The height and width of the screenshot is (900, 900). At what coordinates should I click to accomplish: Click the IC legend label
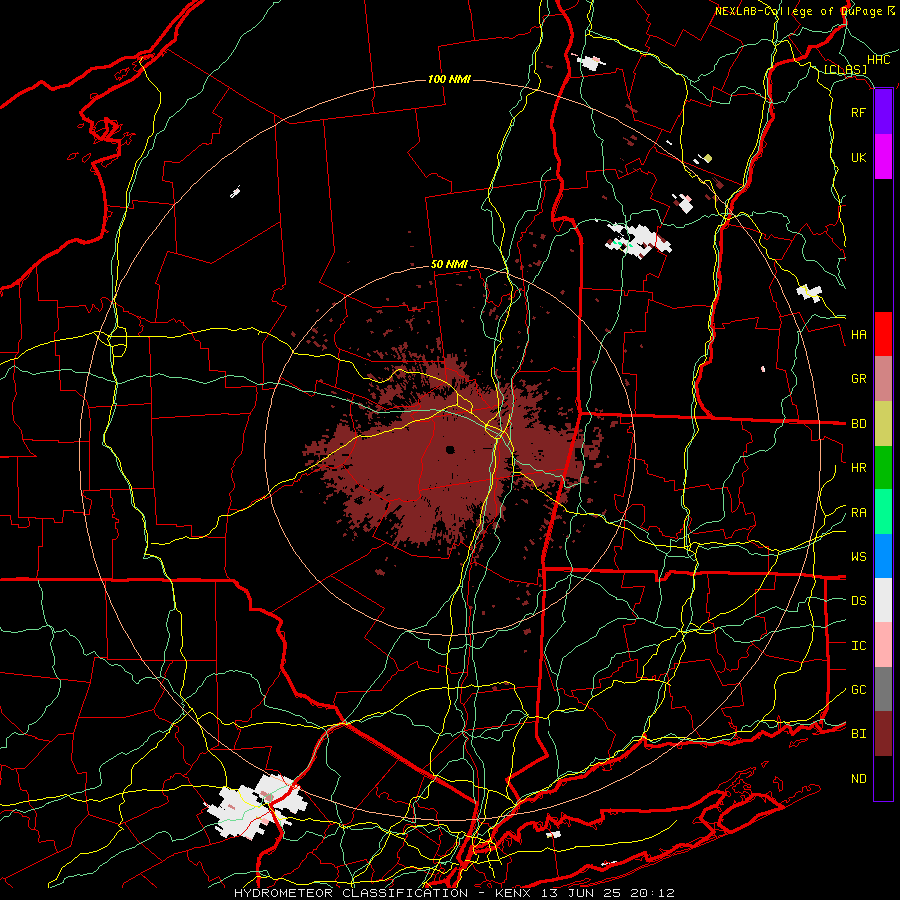(x=859, y=646)
